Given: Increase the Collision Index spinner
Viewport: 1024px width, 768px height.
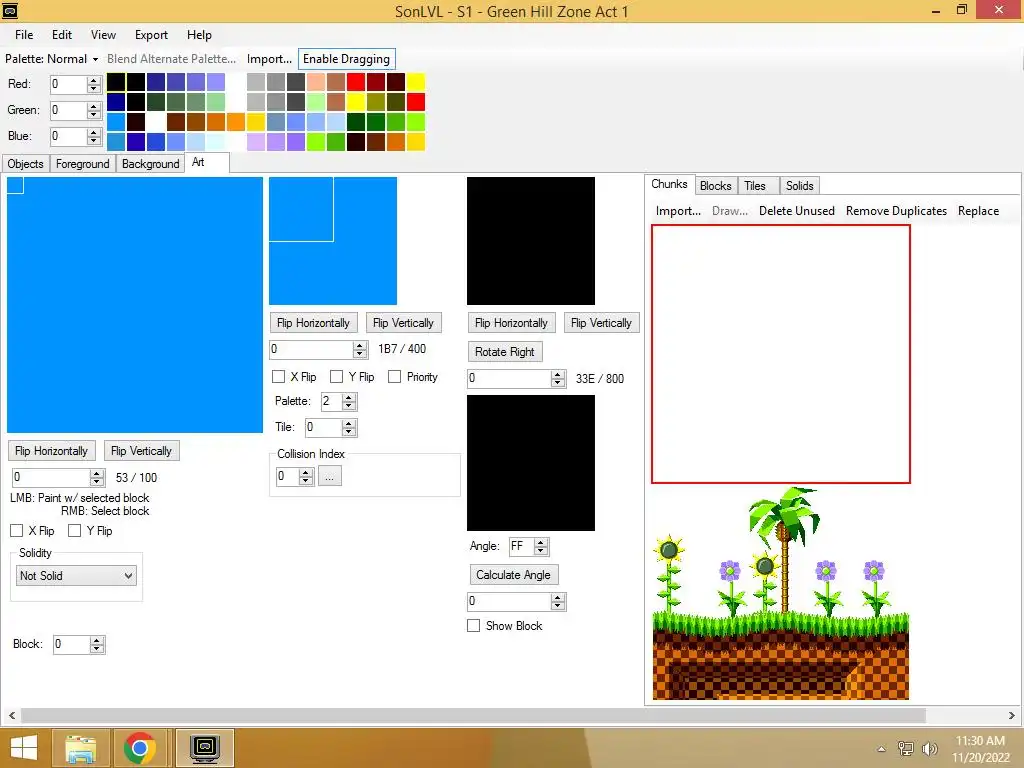Looking at the screenshot, I should [306, 473].
